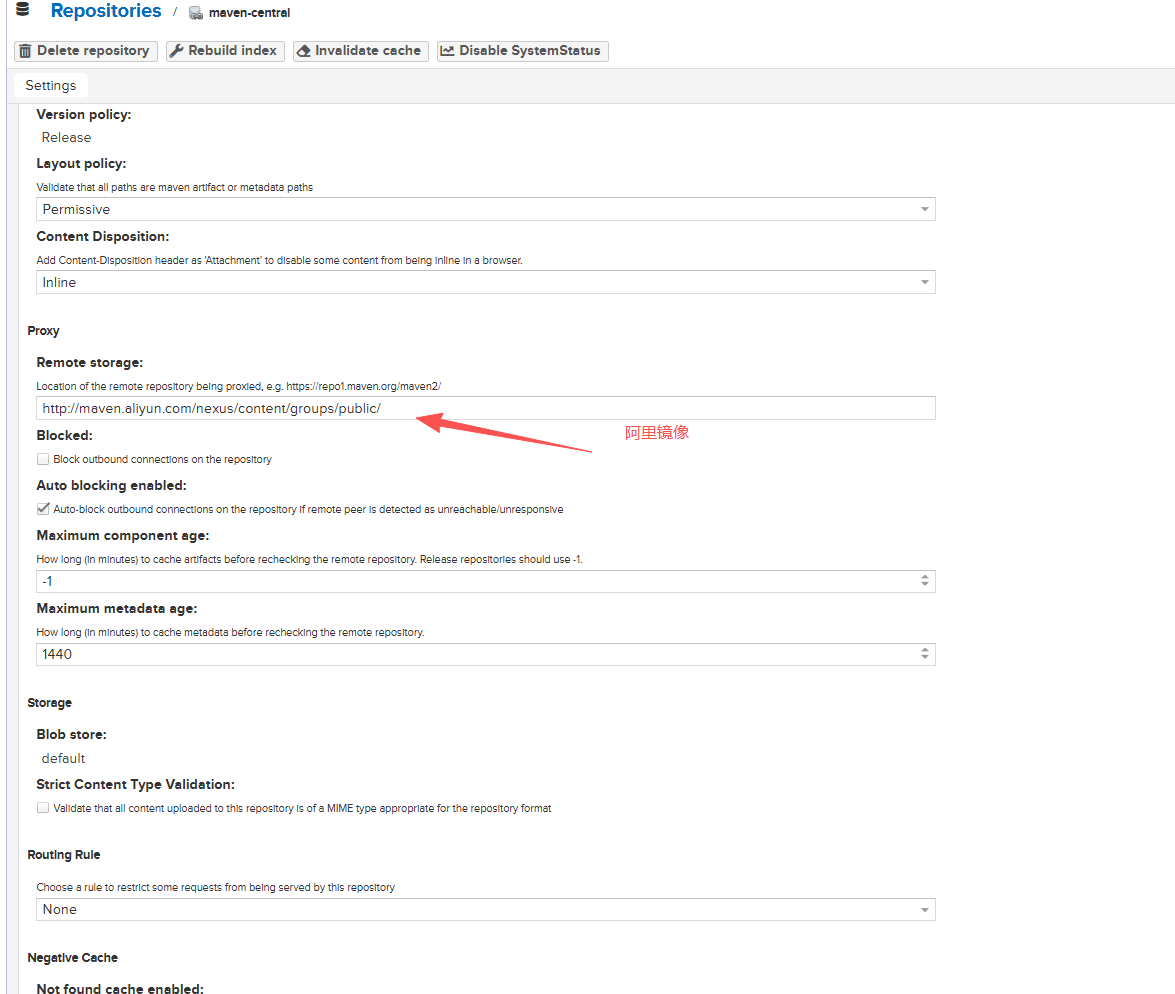
Task: Select the Settings tab
Action: tap(51, 85)
